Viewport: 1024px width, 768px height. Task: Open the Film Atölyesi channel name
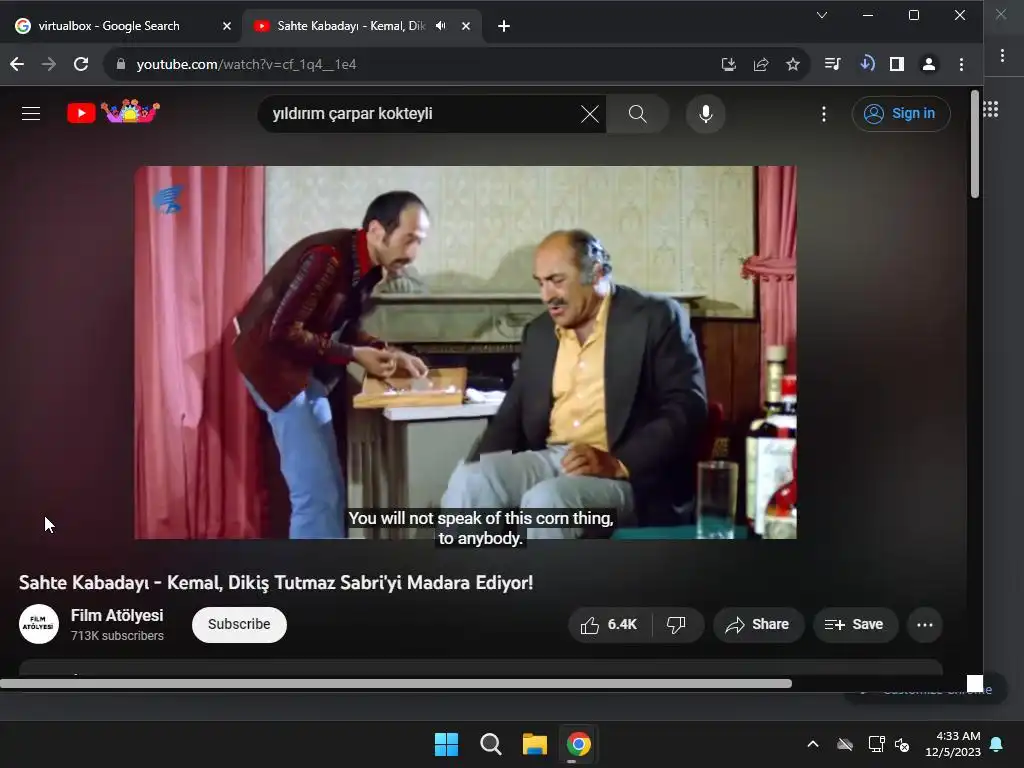click(x=117, y=615)
